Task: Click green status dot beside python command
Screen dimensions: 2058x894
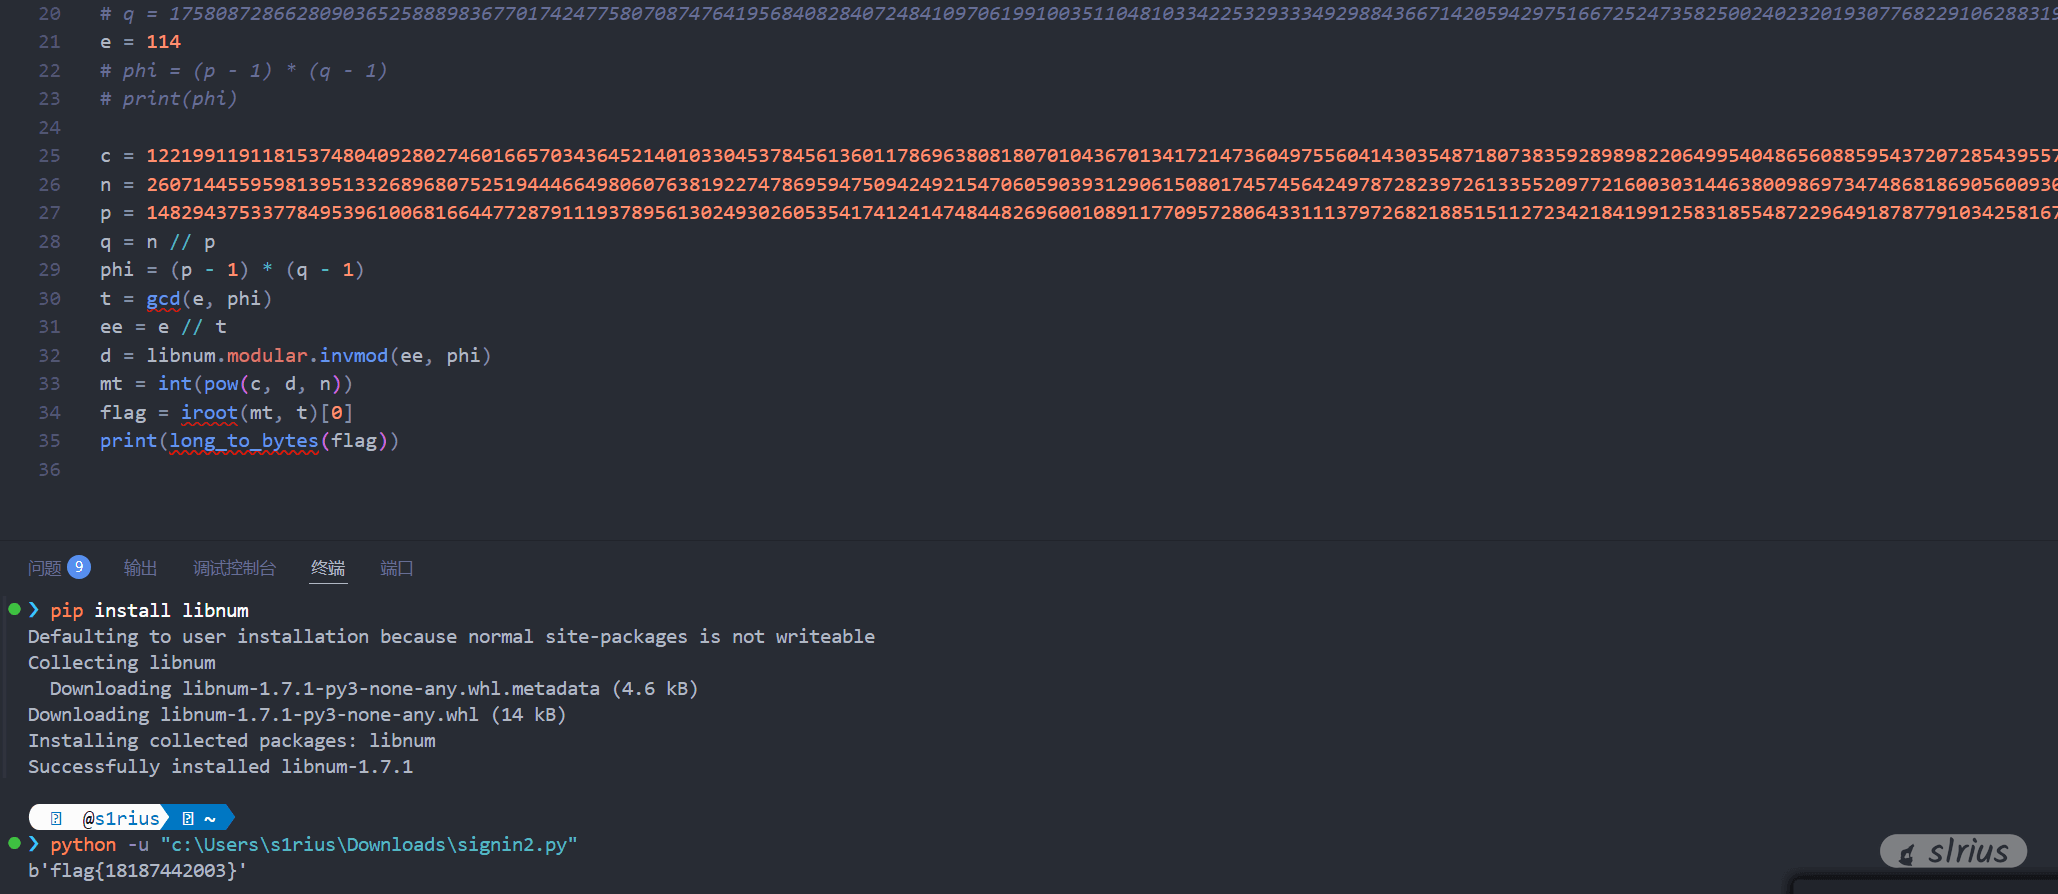Action: pos(14,843)
